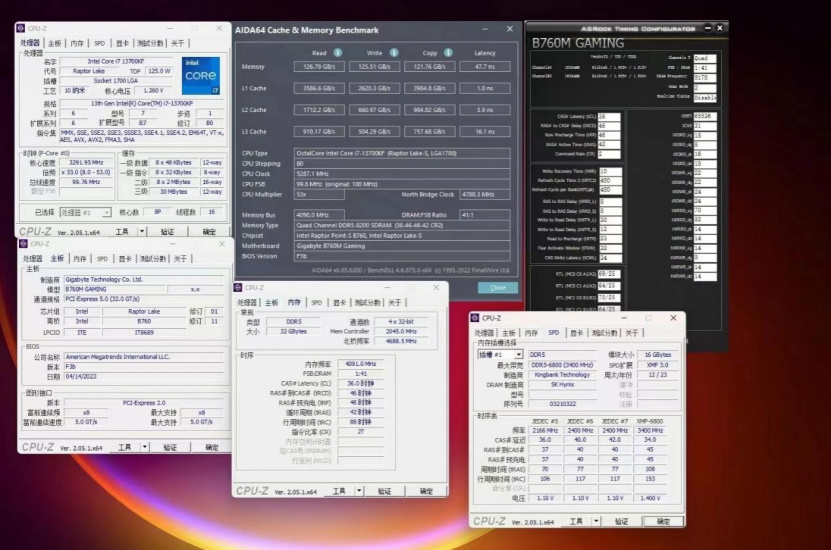
Task: Switch to 主板 tab in the CPU-Z processor window
Action: tap(55, 43)
